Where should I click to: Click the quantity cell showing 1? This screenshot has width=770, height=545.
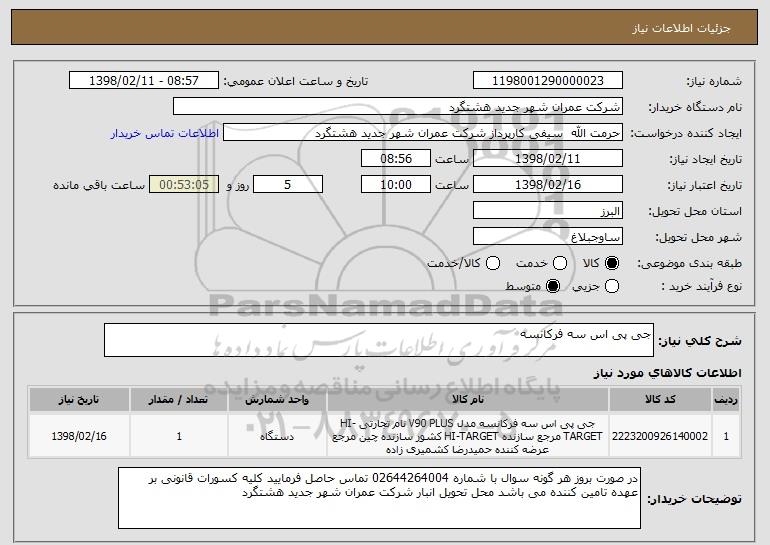pos(179,436)
